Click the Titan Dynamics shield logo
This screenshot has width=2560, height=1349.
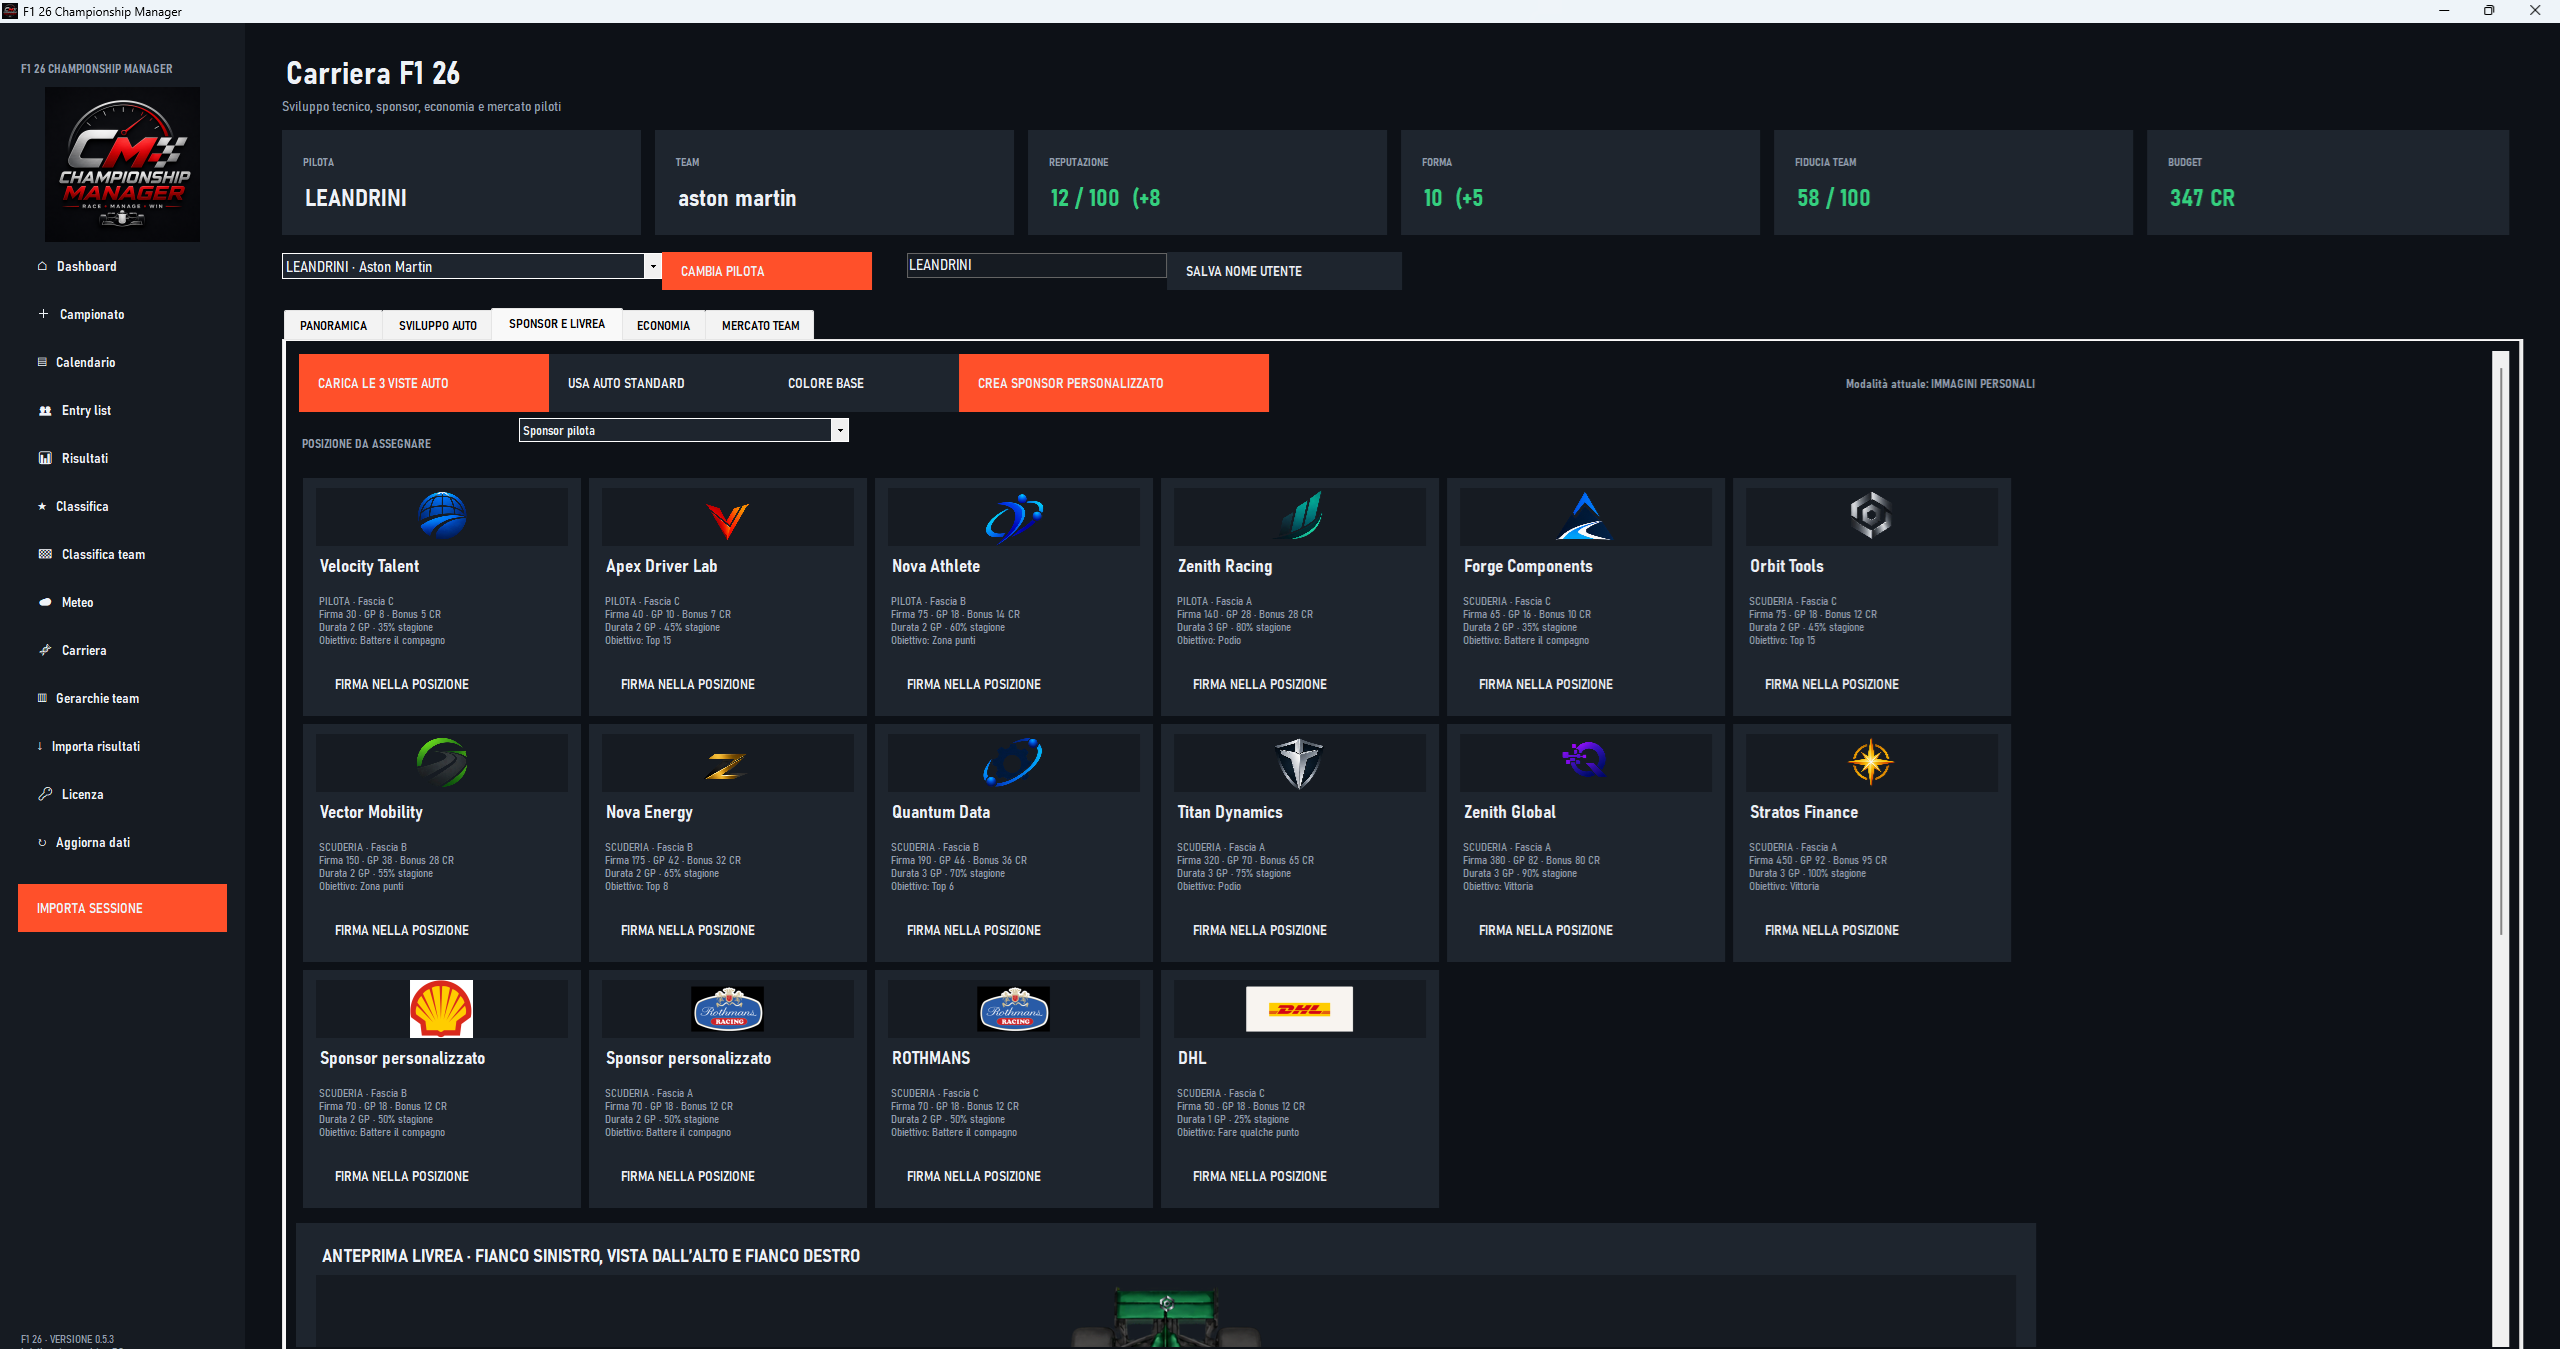[1299, 763]
